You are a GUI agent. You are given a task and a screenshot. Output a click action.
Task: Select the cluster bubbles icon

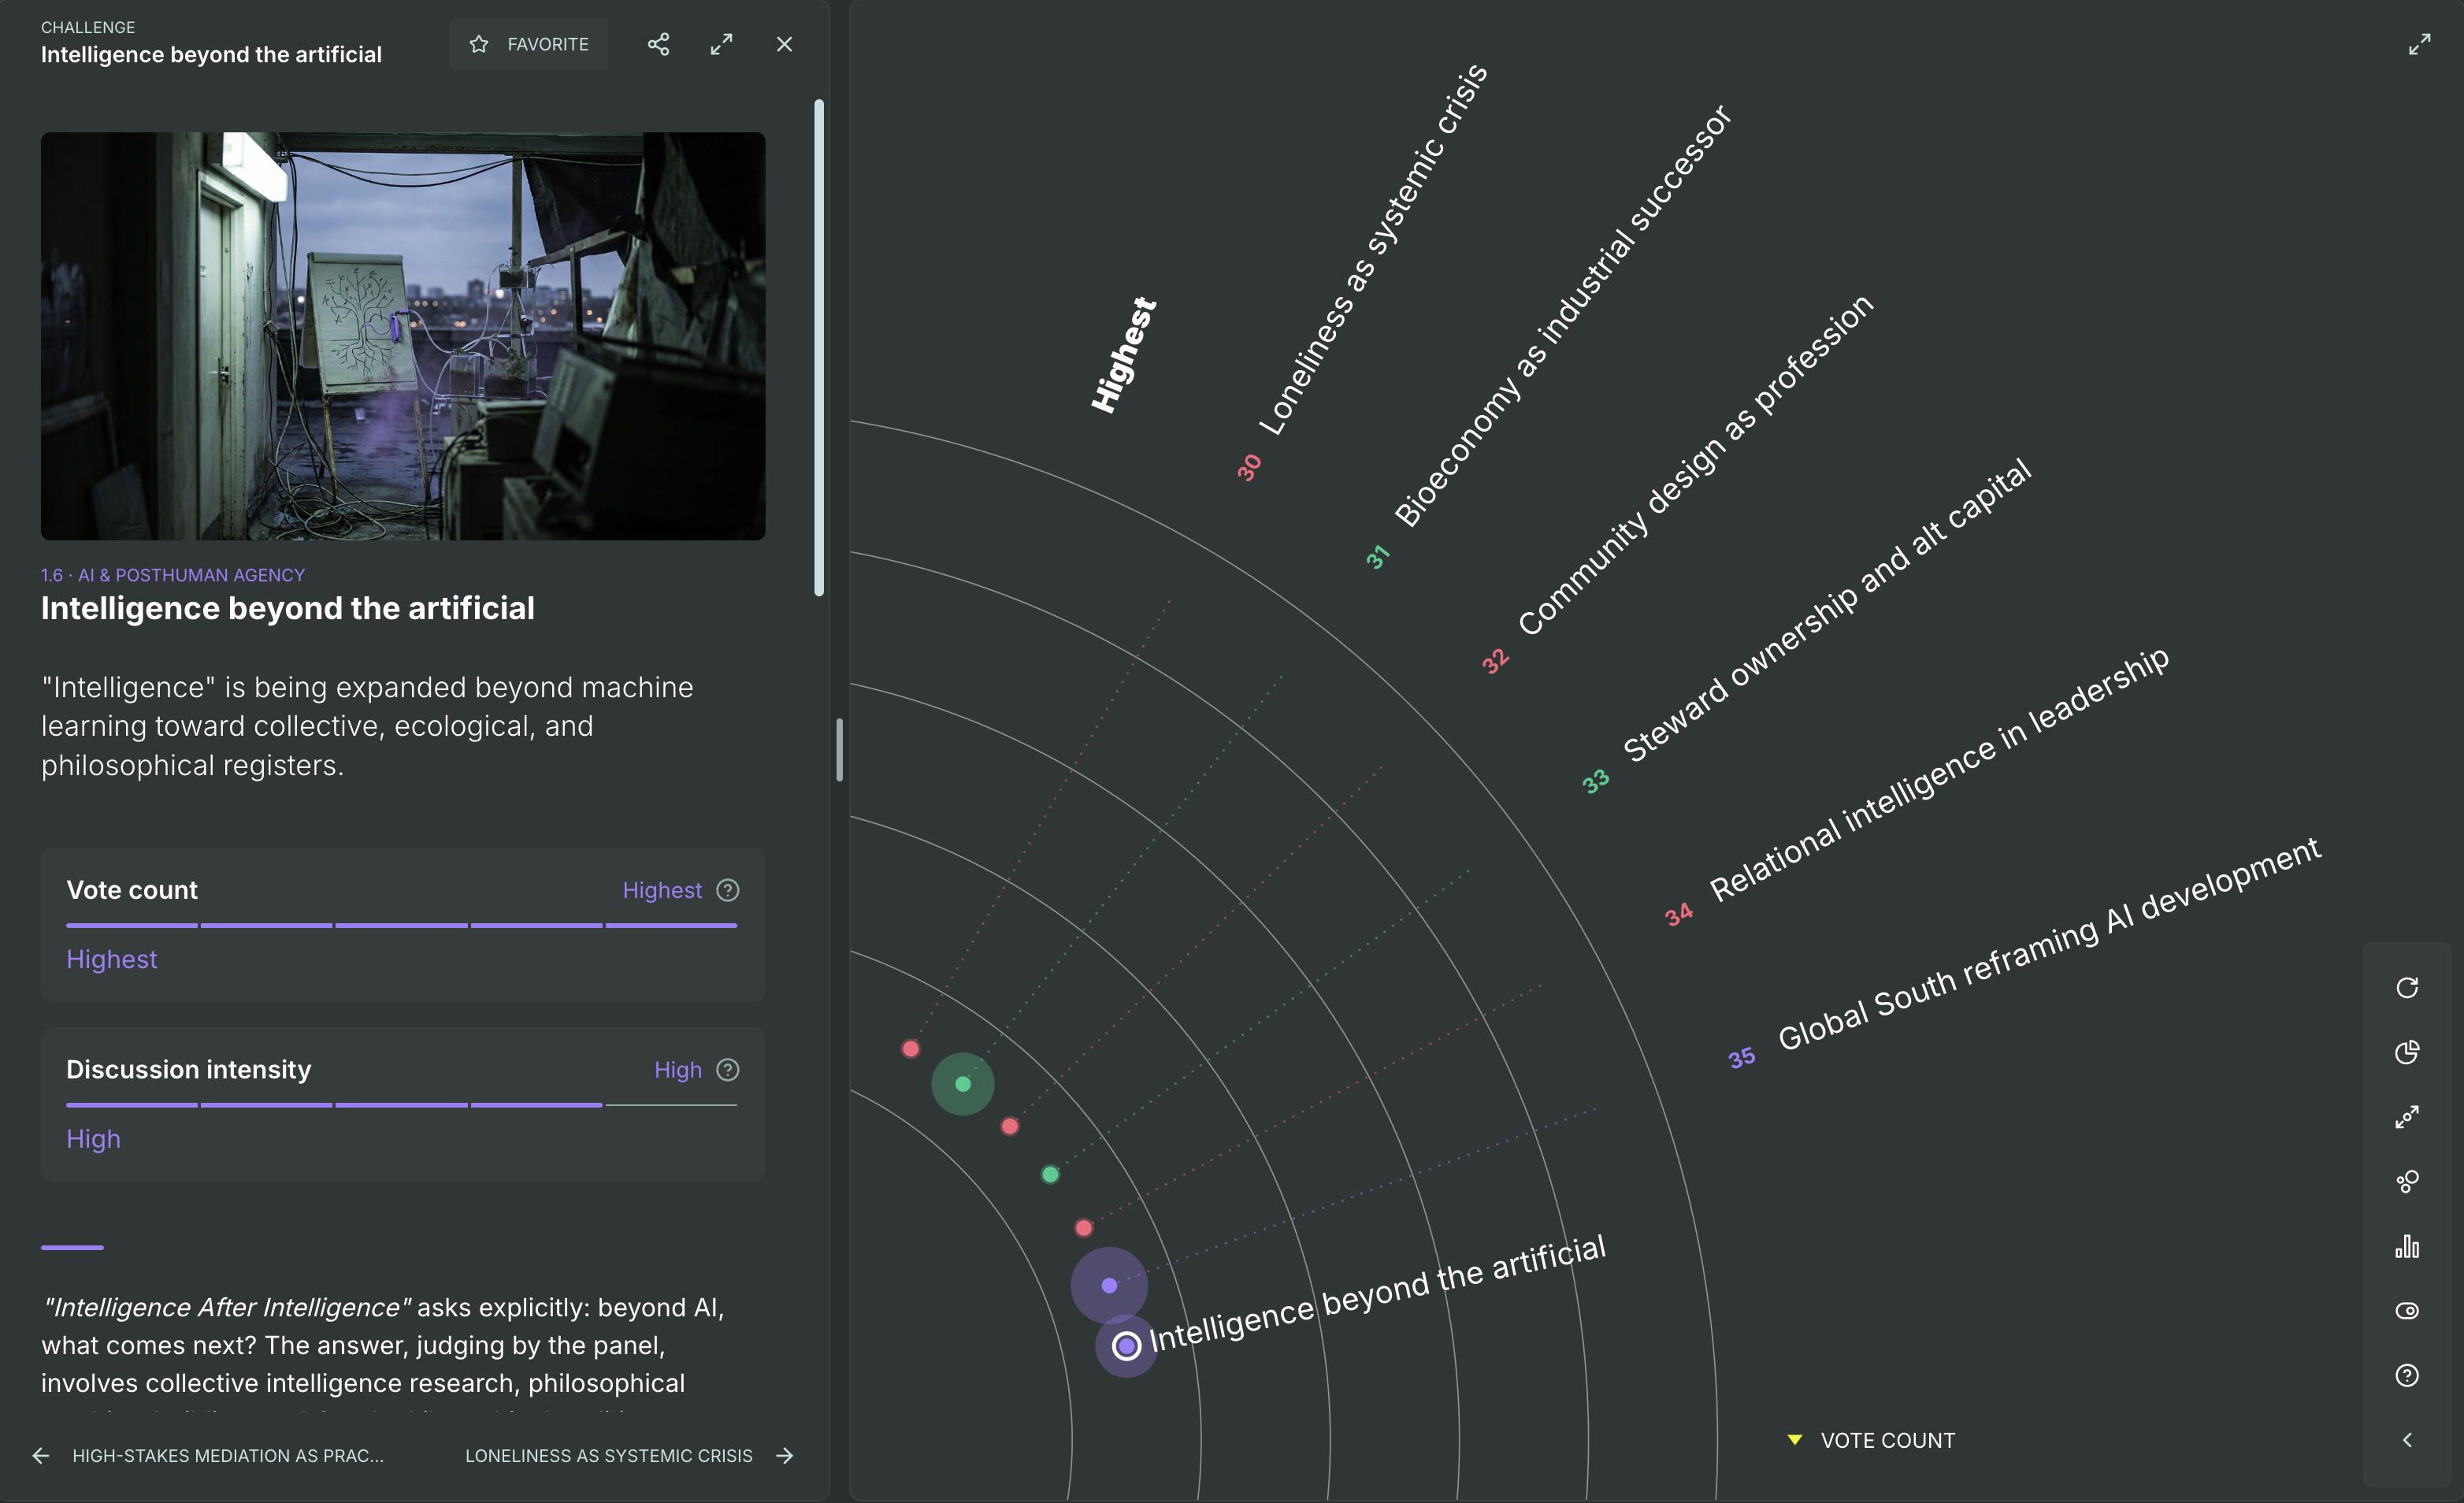click(2407, 1182)
